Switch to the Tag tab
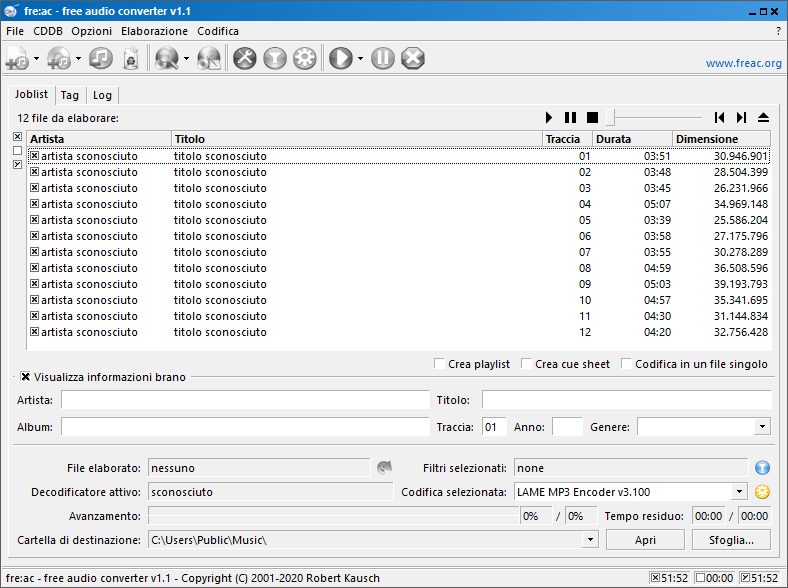 (x=69, y=96)
